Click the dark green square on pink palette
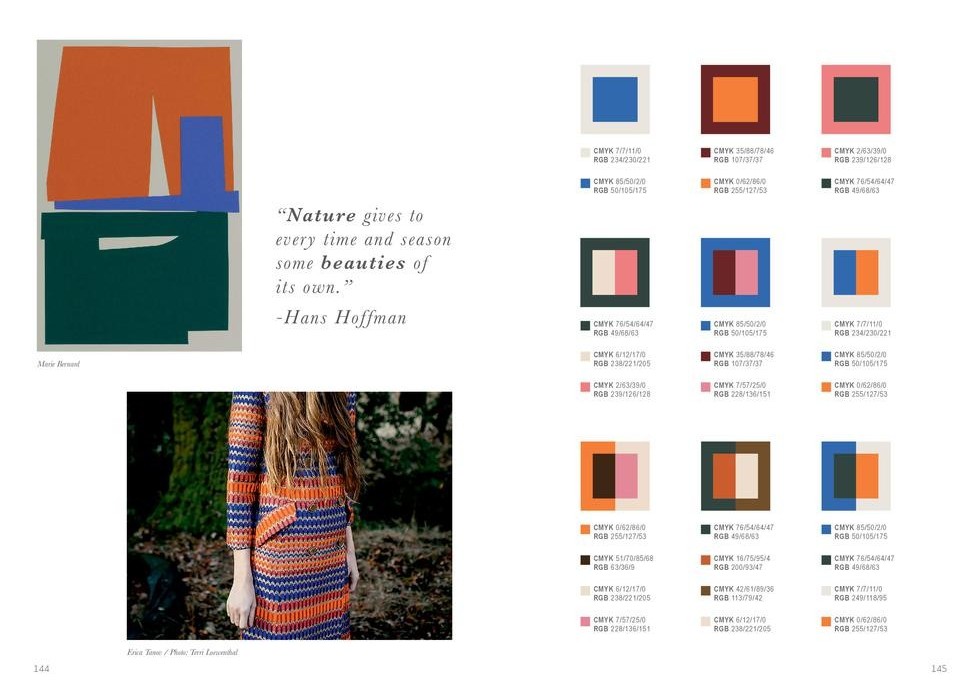The height and width of the screenshot is (700, 980). tap(856, 99)
